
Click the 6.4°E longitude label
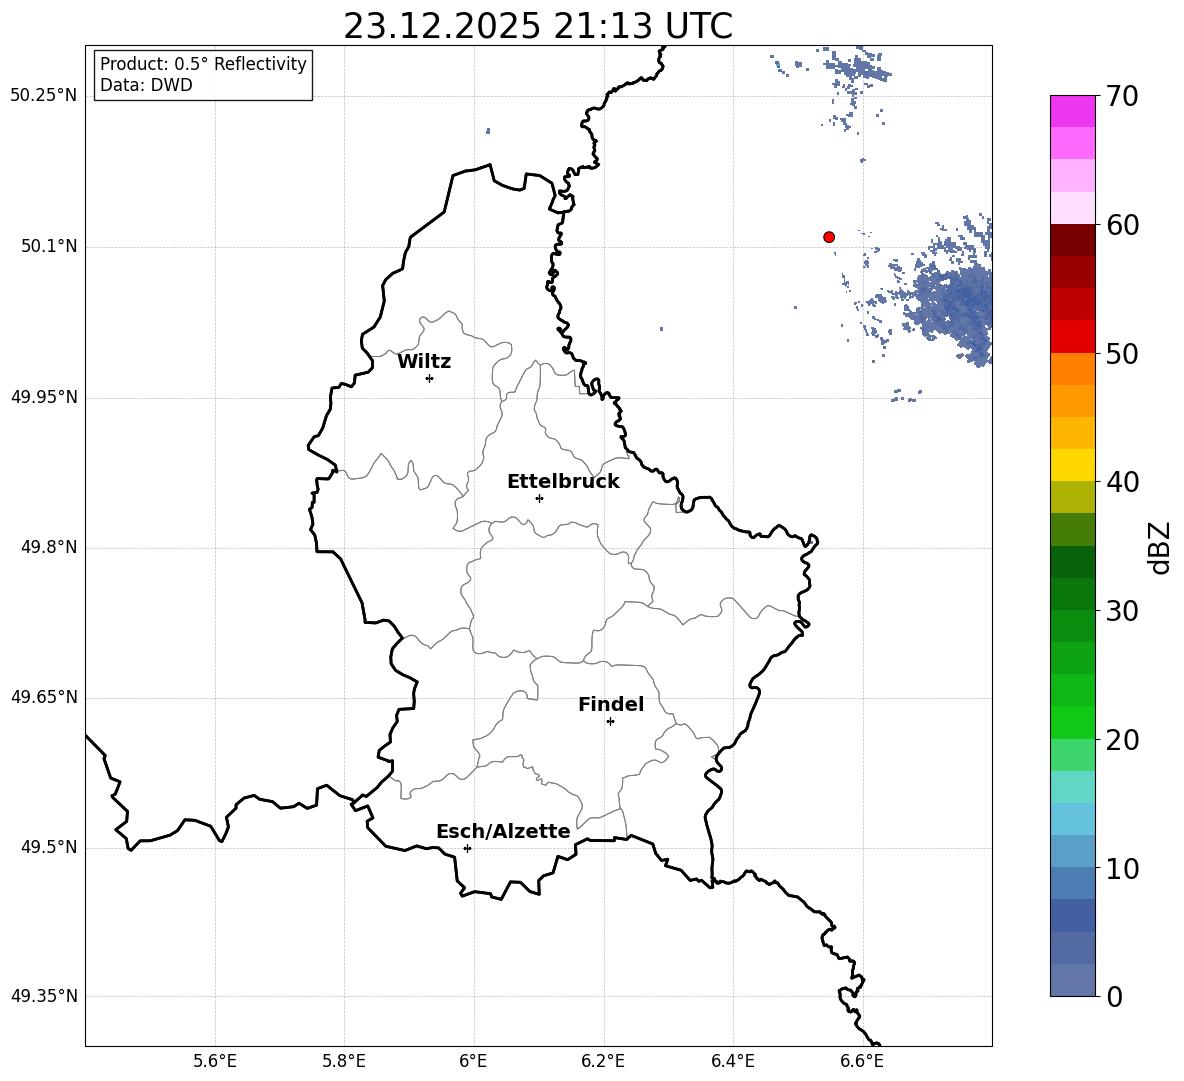pos(732,1061)
